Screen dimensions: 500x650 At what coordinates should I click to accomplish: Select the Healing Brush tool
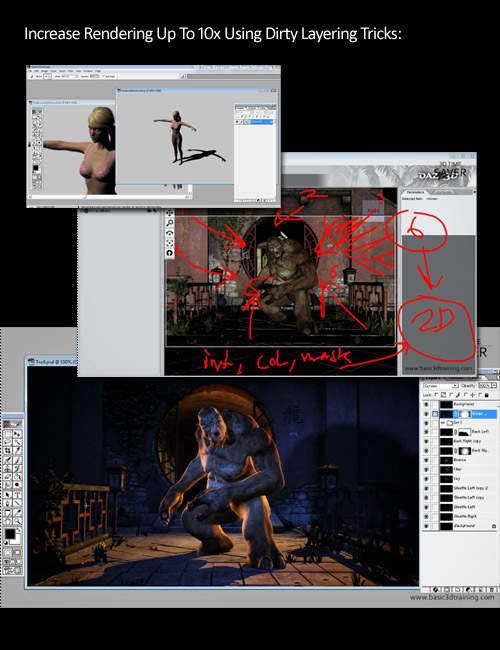7,460
